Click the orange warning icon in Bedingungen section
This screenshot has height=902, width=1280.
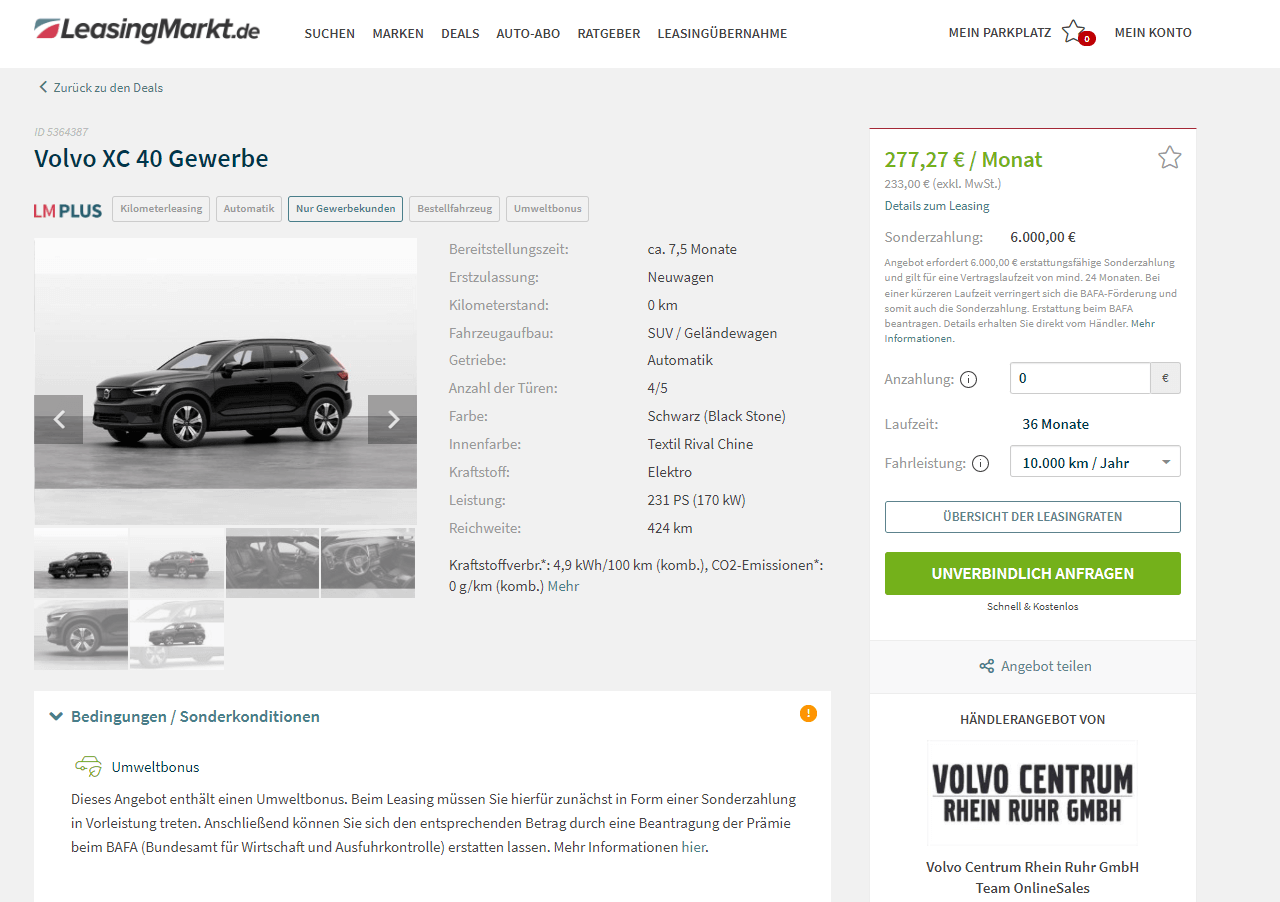[x=808, y=713]
